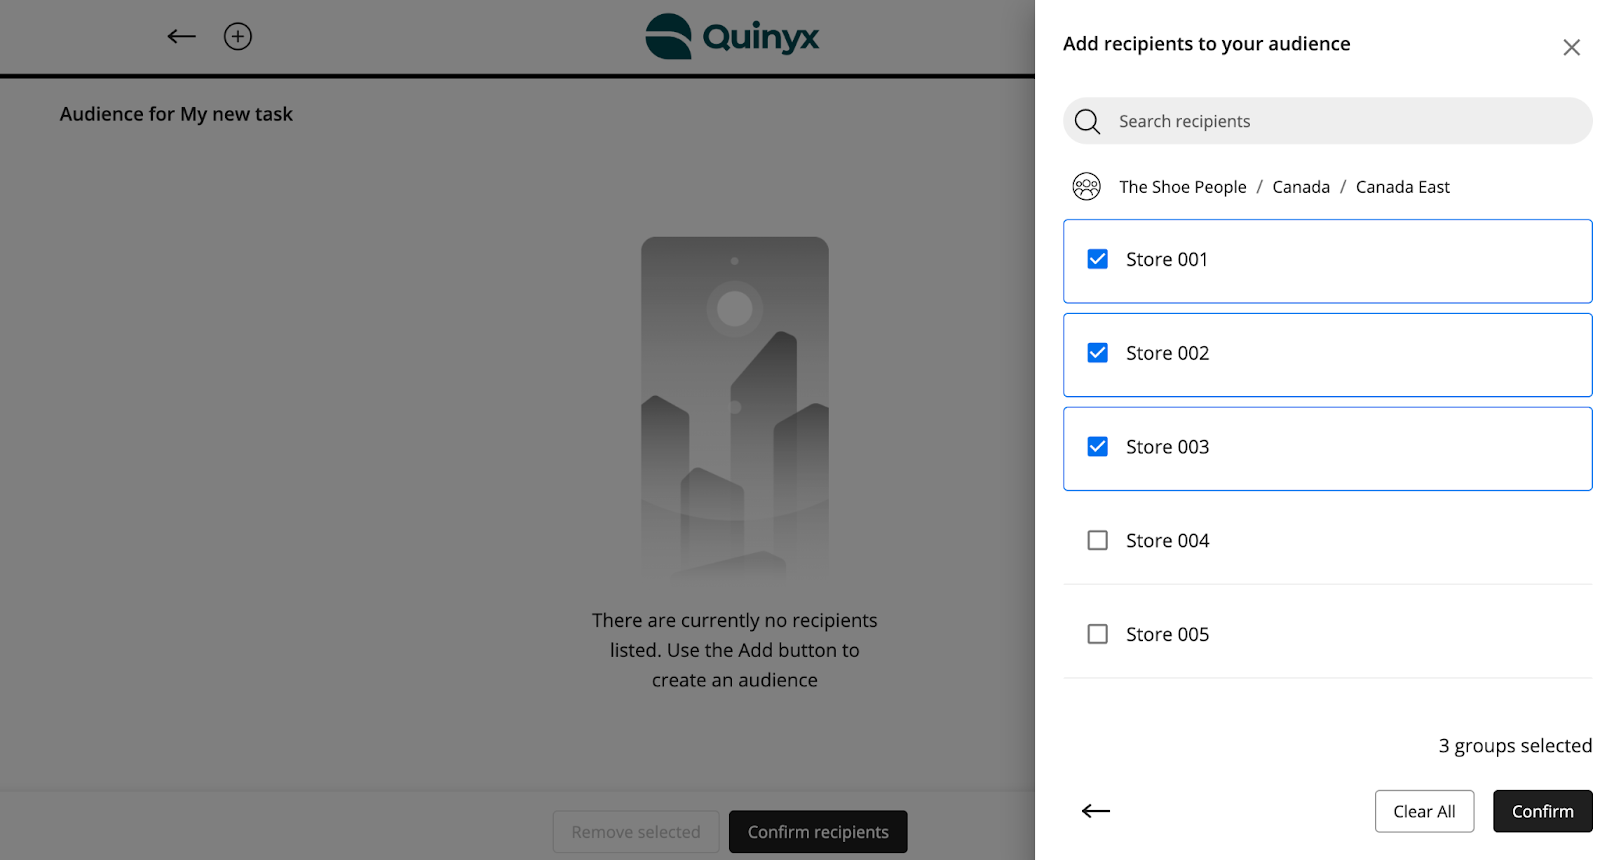Click the Store 005 label
Image resolution: width=1600 pixels, height=860 pixels.
tap(1167, 635)
